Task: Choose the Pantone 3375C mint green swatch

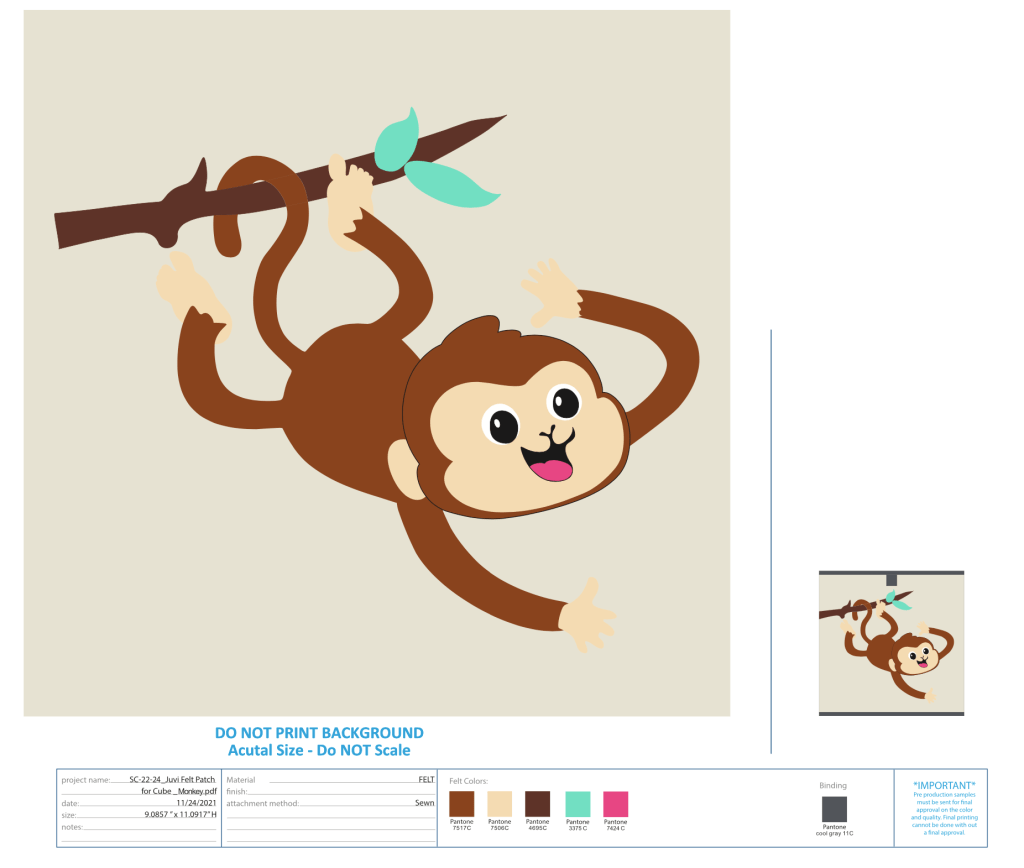Action: tap(577, 804)
